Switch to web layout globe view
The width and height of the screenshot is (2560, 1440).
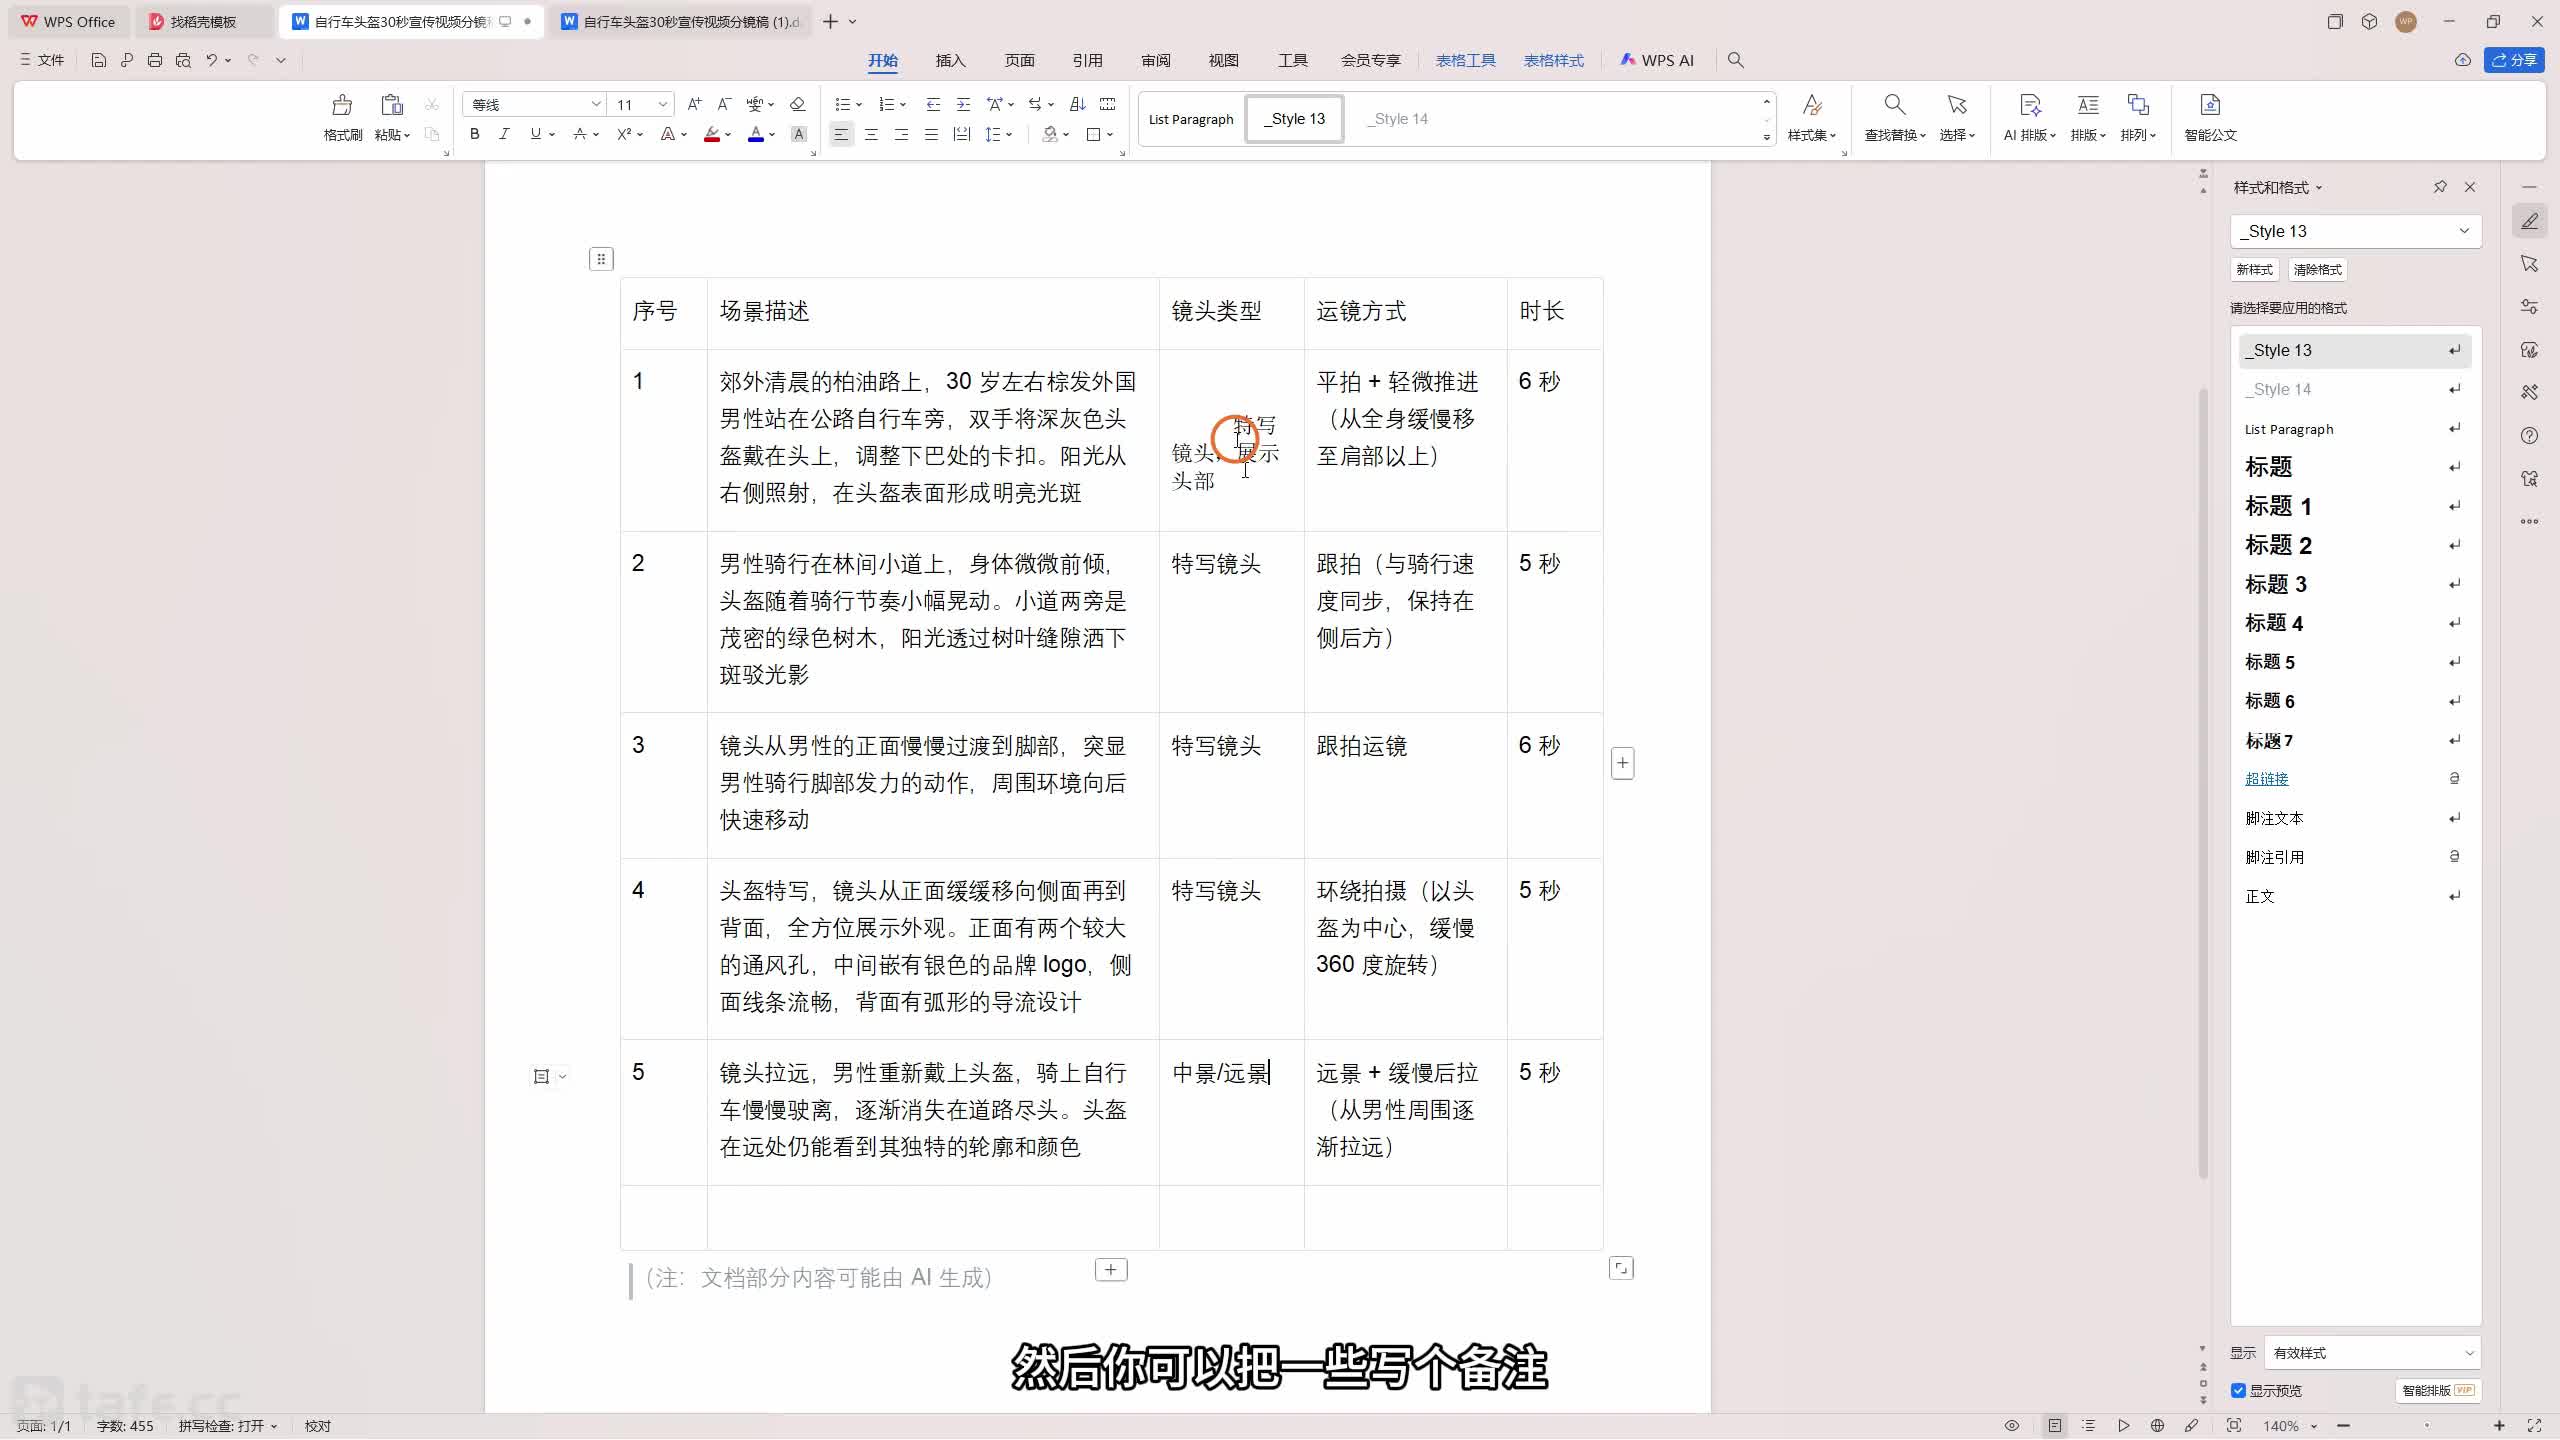[x=2157, y=1426]
